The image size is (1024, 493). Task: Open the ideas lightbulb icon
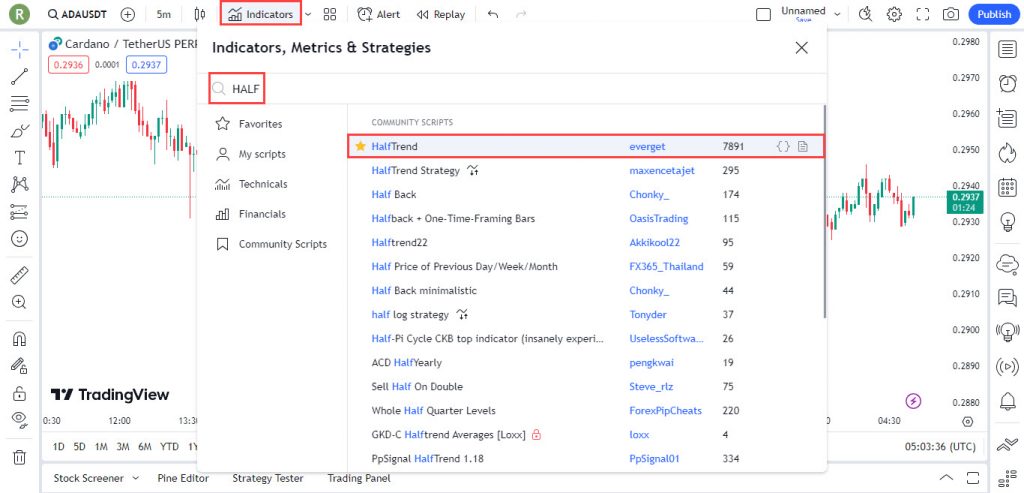[1008, 222]
